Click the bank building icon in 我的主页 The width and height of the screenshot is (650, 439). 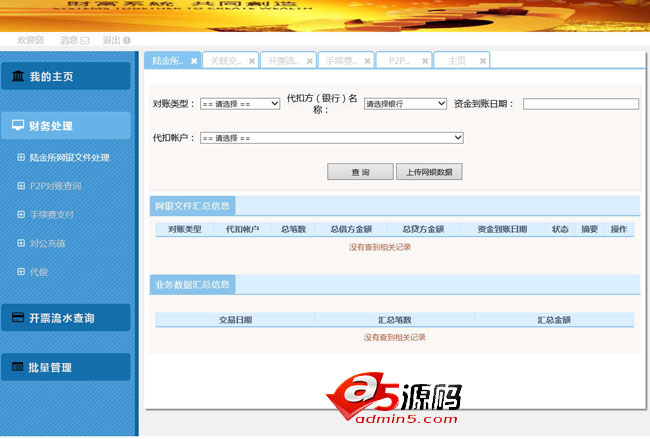click(18, 76)
